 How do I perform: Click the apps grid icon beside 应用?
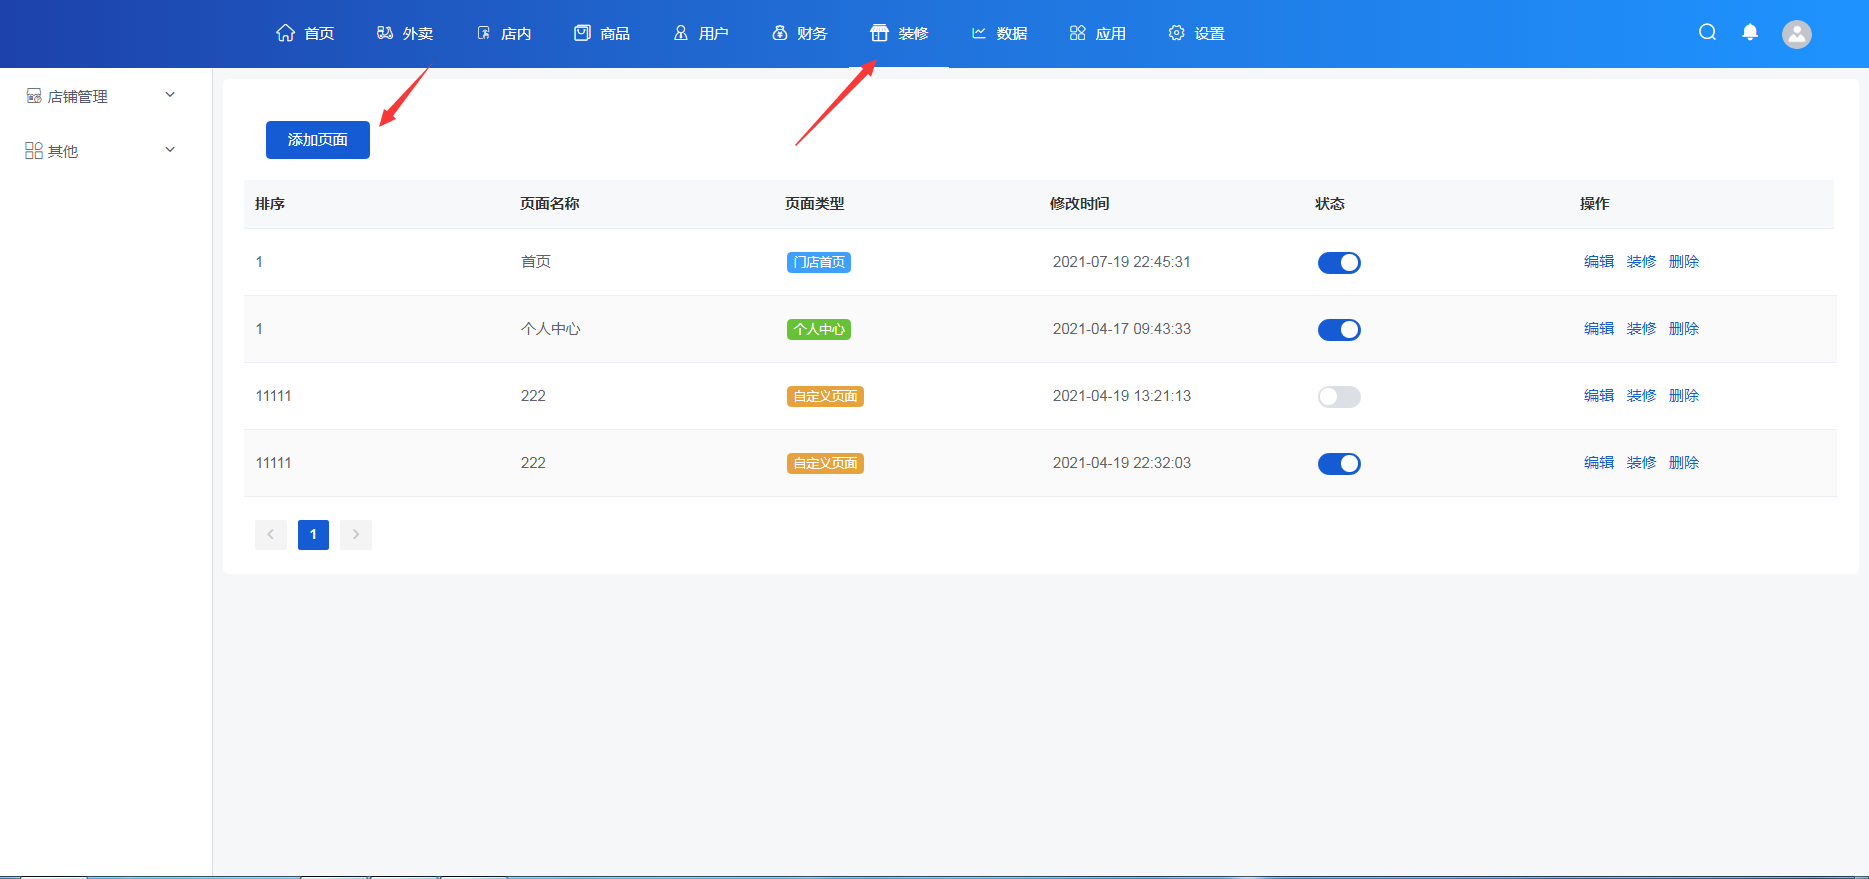tap(1077, 33)
